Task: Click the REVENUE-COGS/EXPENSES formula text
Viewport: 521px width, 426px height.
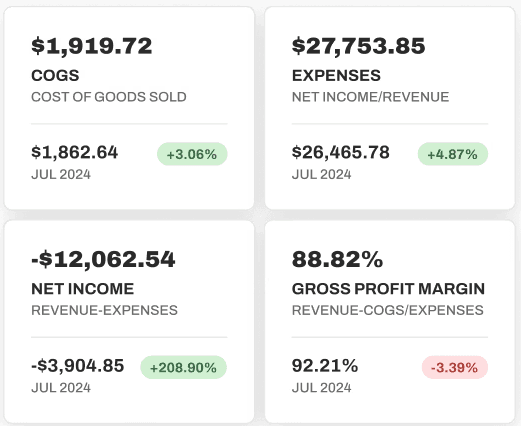Action: pos(388,310)
